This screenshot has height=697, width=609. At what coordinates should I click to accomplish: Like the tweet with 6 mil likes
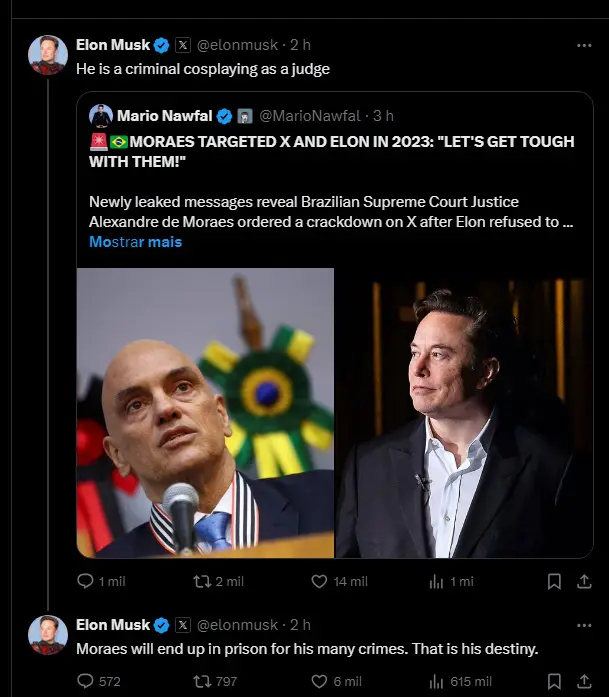pyautogui.click(x=320, y=682)
